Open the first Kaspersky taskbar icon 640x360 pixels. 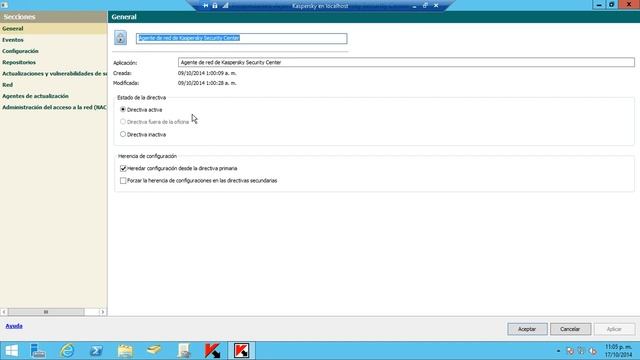(213, 351)
